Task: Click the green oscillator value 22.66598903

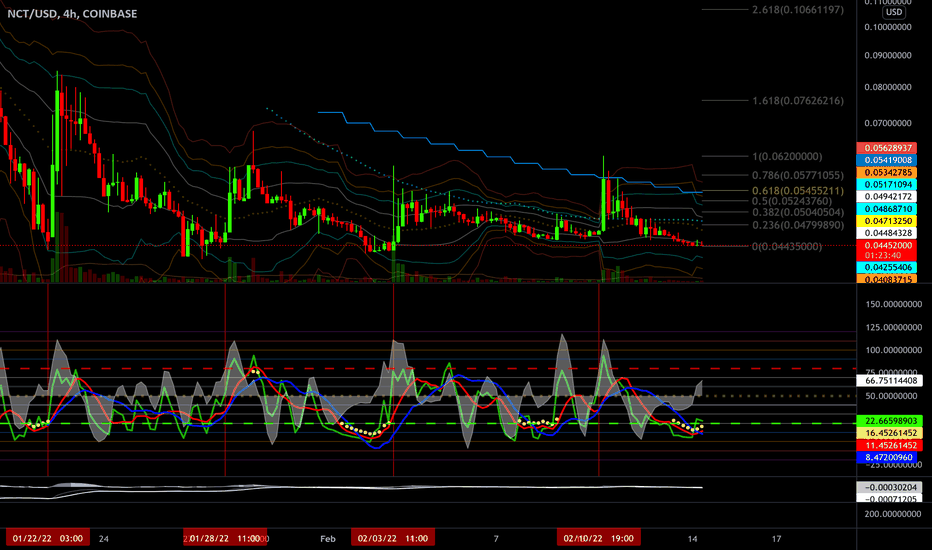Action: 890,421
